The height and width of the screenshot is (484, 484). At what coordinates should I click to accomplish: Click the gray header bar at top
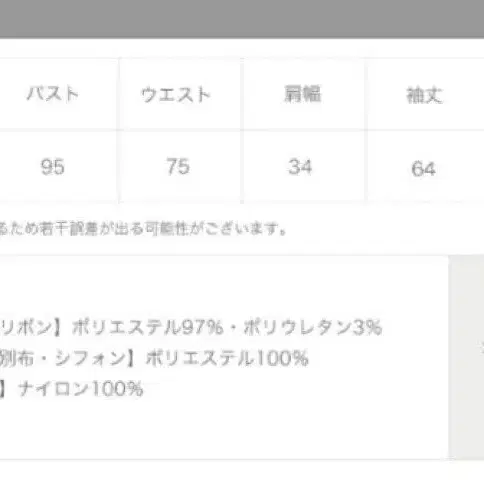point(242,18)
